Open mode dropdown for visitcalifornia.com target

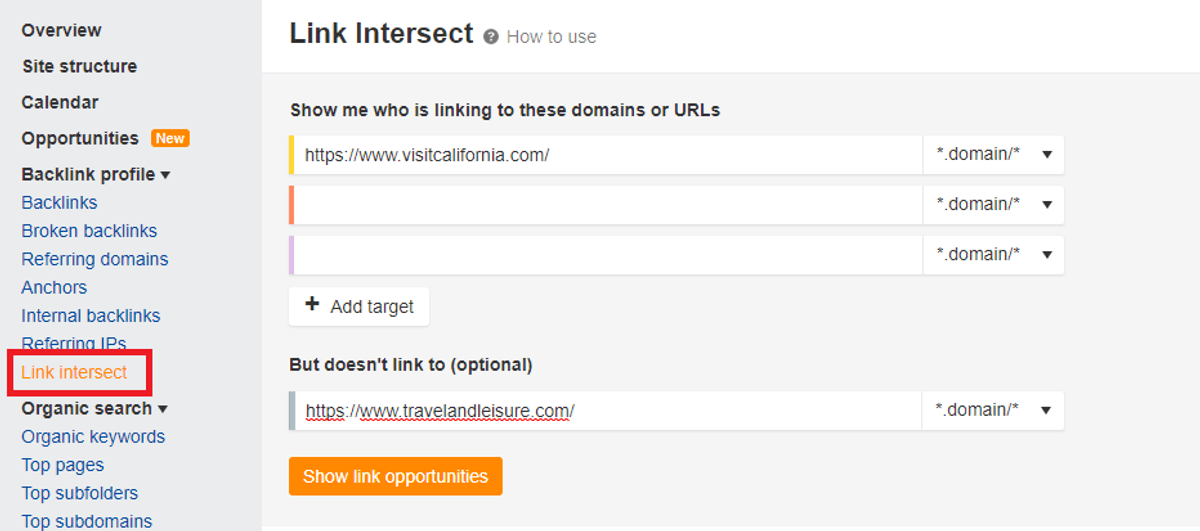993,155
